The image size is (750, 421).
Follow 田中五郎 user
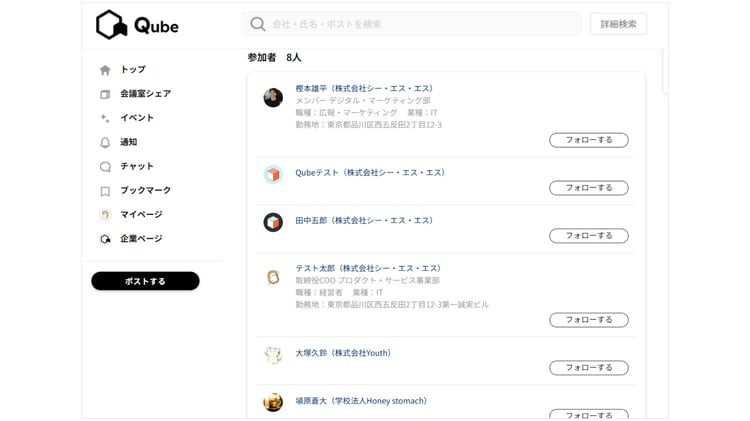coord(589,236)
